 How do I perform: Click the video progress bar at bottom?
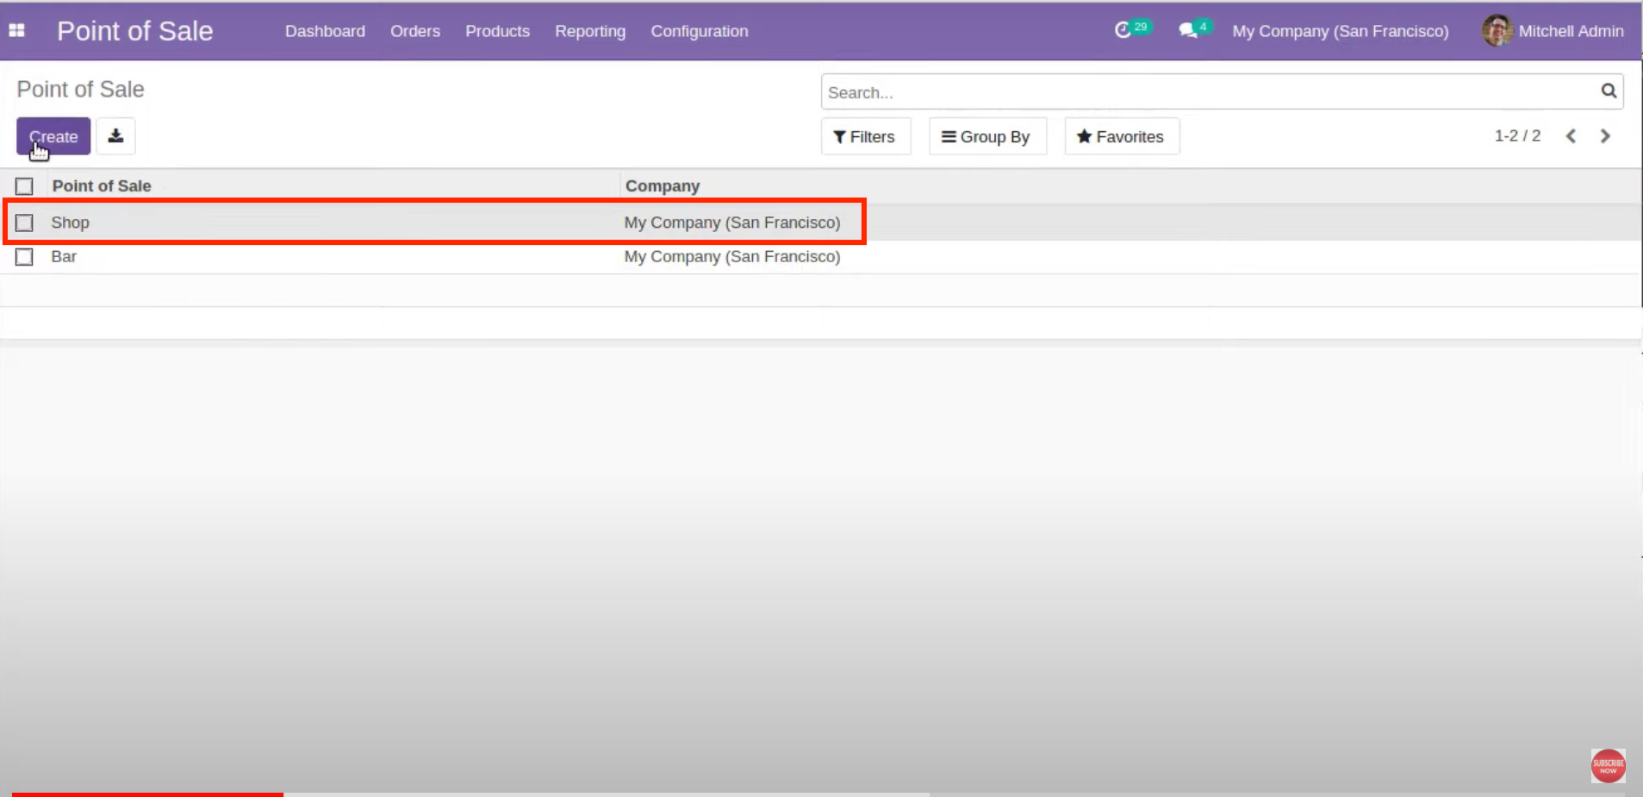pyautogui.click(x=600, y=794)
